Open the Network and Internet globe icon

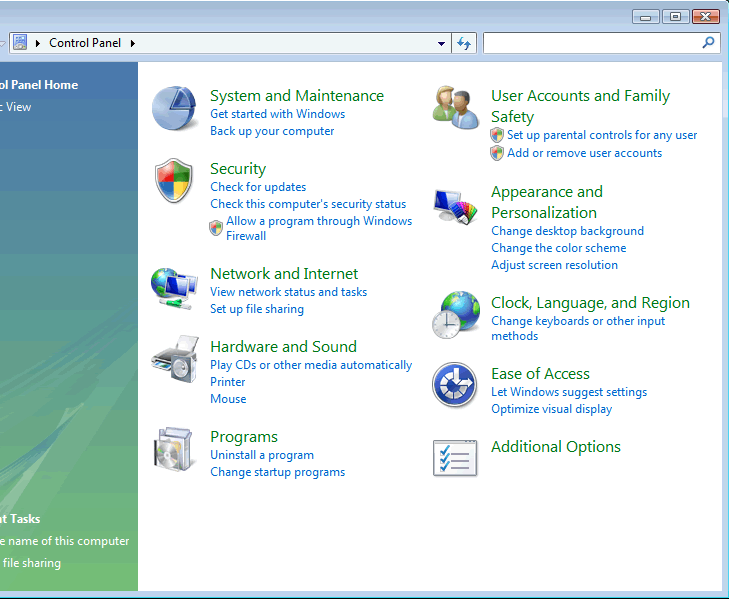click(174, 289)
